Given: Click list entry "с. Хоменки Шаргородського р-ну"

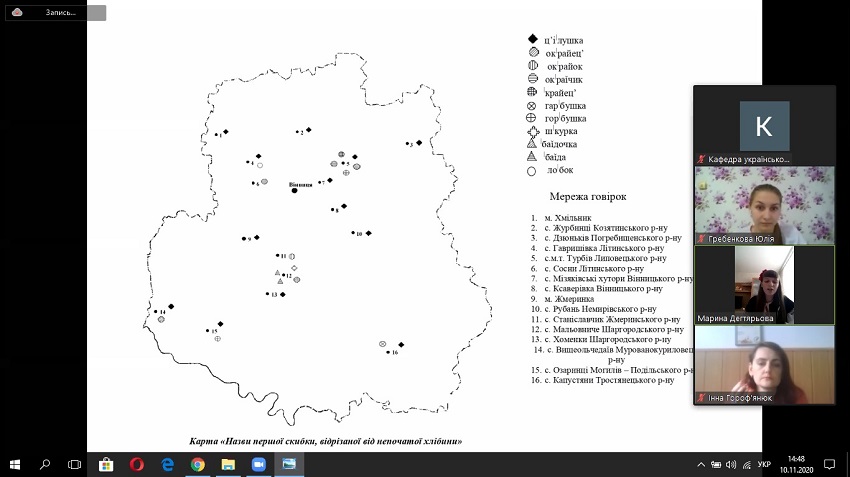Looking at the screenshot, I should tap(608, 339).
